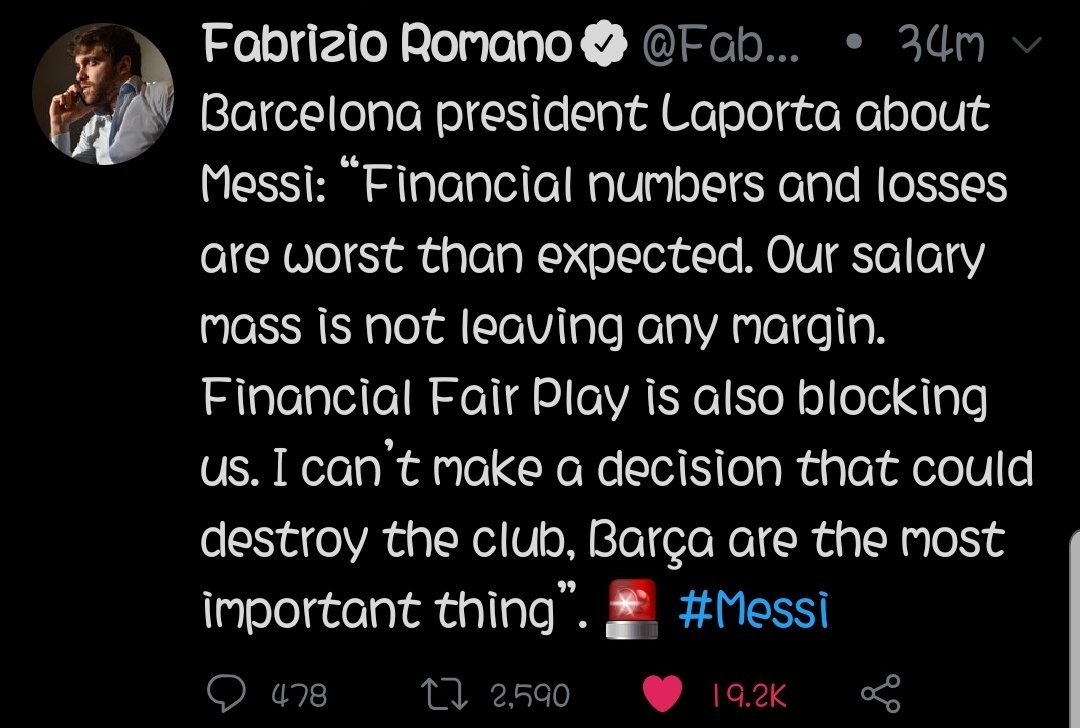Share the tweet via the share icon

[881, 693]
